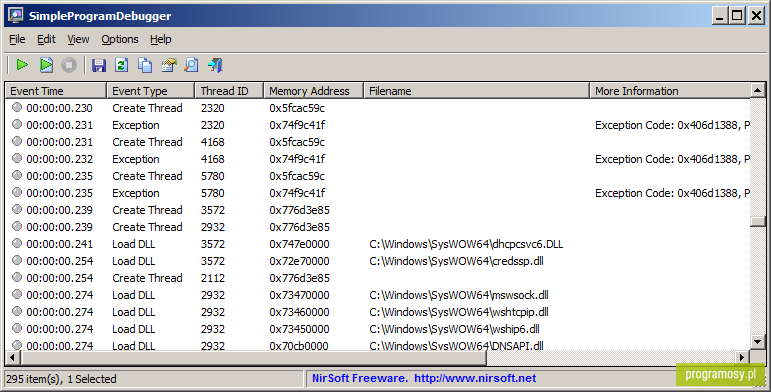Open Properties with the hand-and-card icon
Image resolution: width=771 pixels, height=392 pixels.
click(169, 65)
